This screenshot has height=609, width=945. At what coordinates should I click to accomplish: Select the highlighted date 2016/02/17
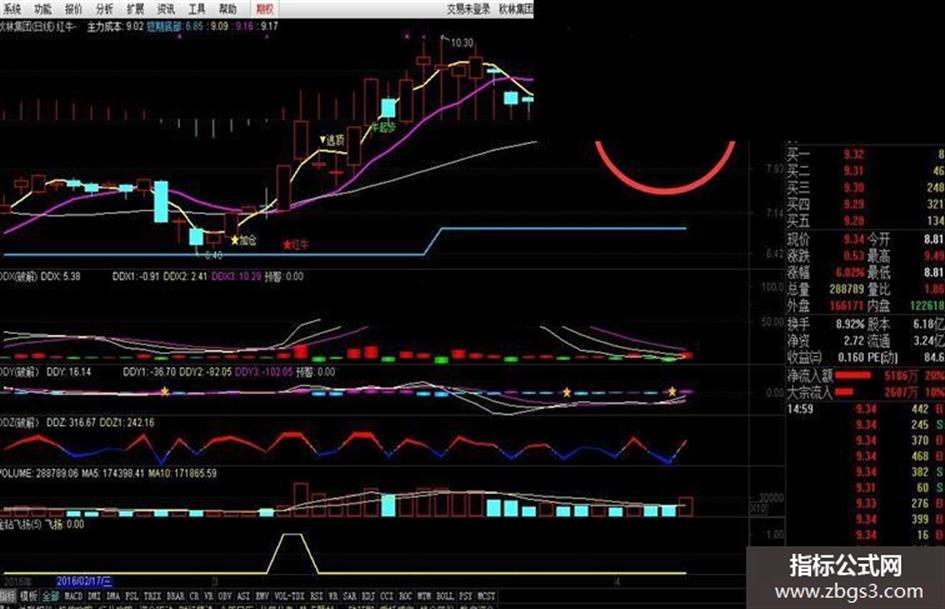84,582
